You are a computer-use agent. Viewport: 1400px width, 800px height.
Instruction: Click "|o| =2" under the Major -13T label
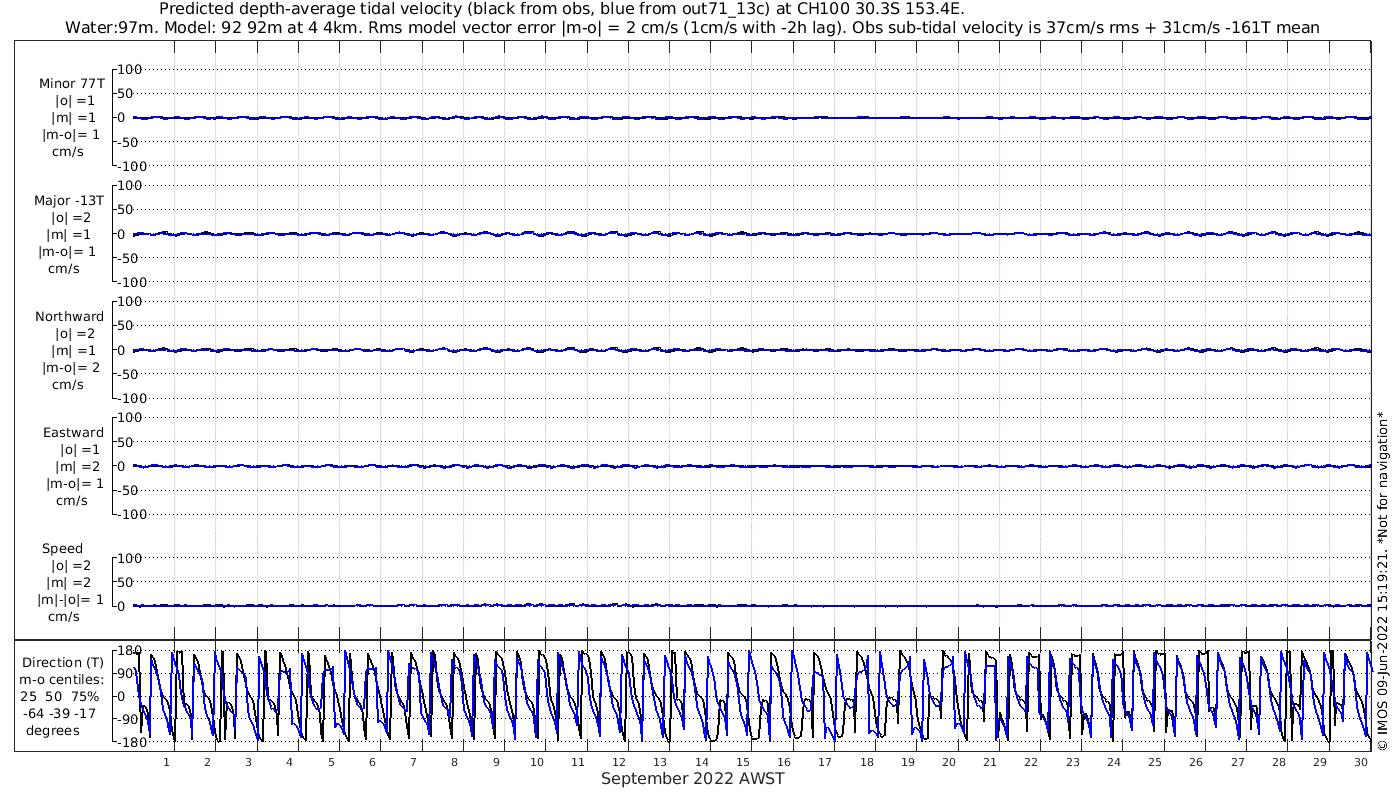pyautogui.click(x=73, y=218)
